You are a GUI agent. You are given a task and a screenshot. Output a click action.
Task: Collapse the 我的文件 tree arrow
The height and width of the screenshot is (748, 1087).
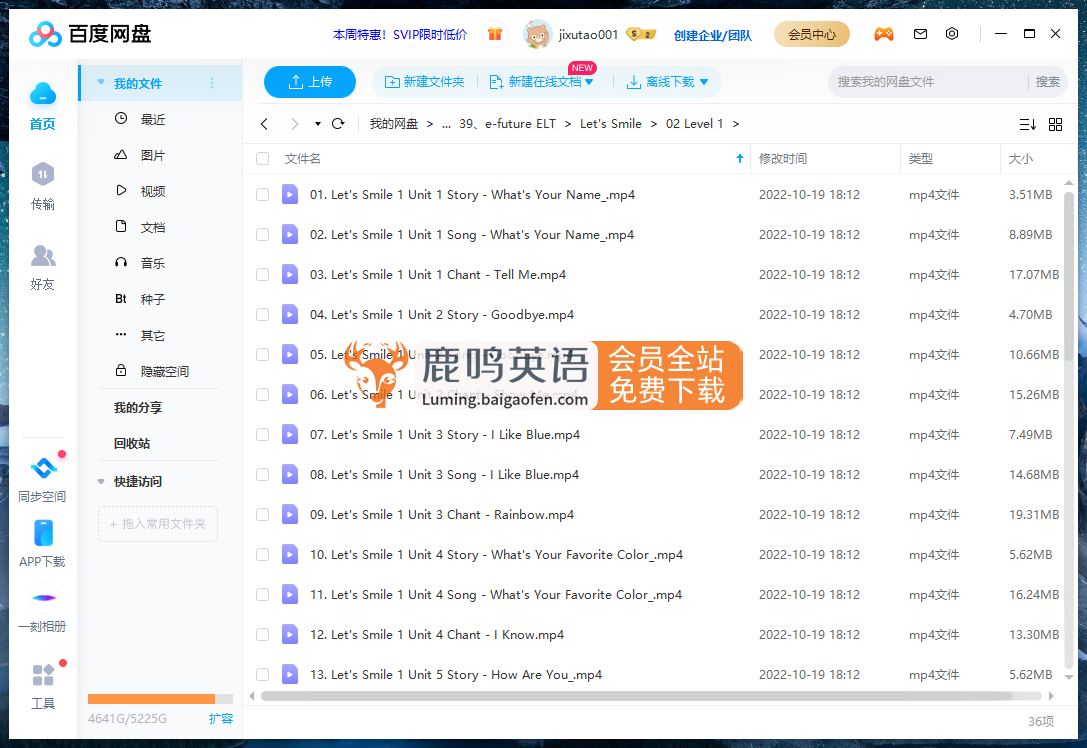tap(101, 82)
